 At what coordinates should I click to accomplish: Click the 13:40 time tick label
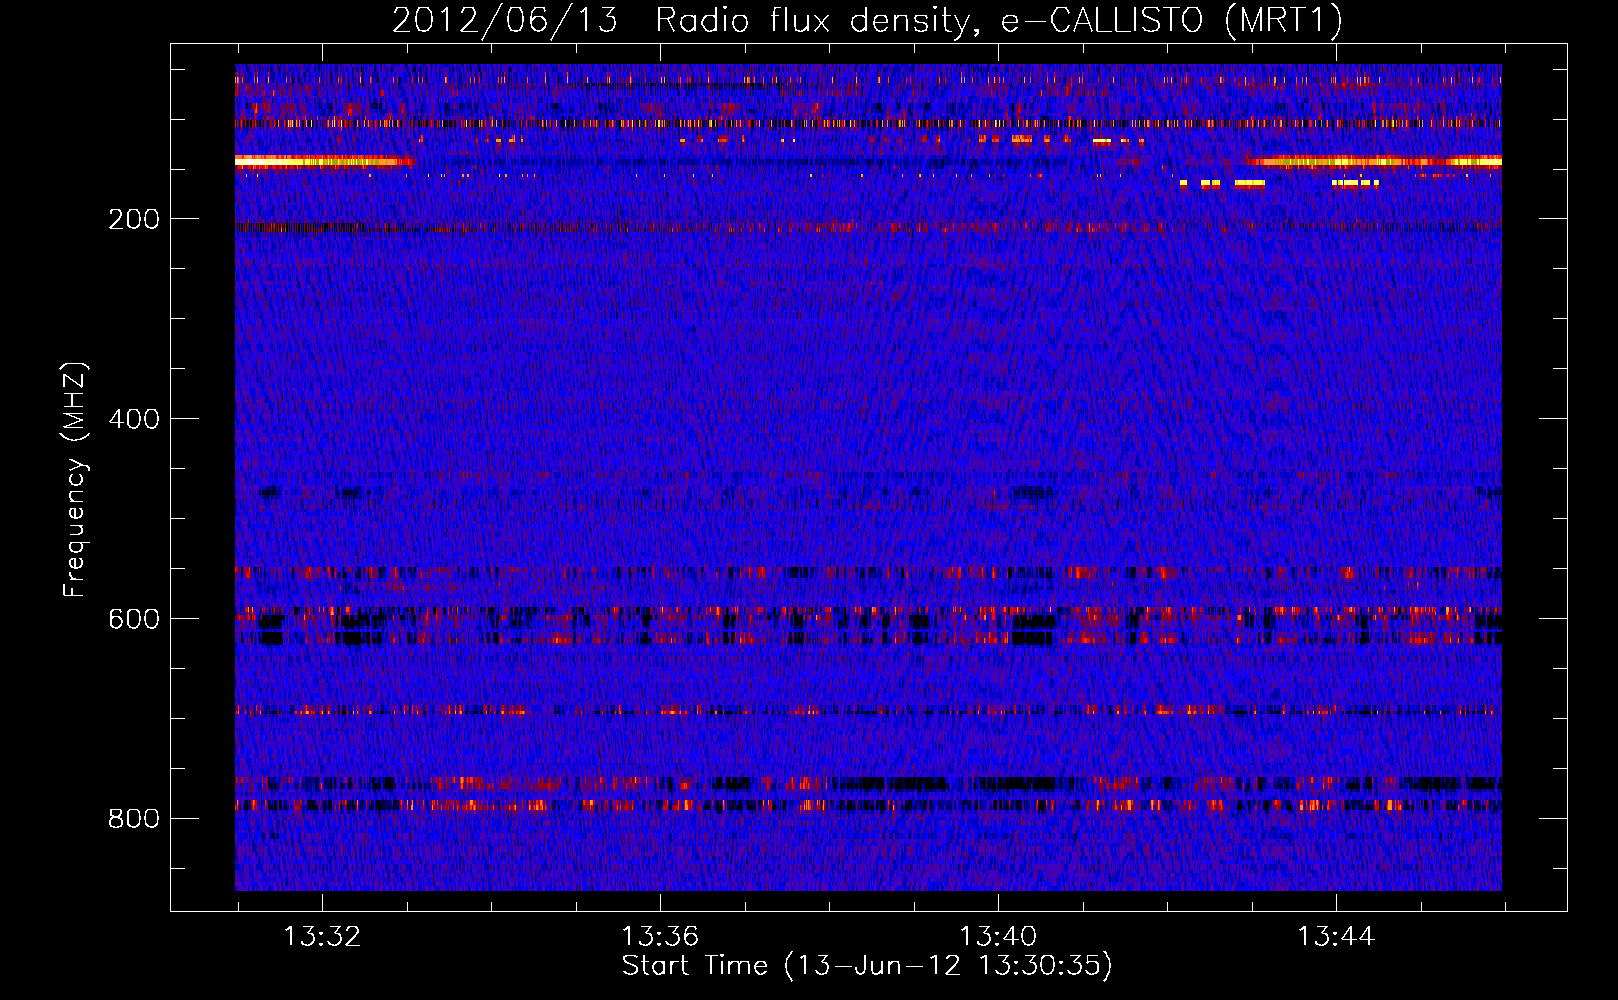click(x=998, y=937)
